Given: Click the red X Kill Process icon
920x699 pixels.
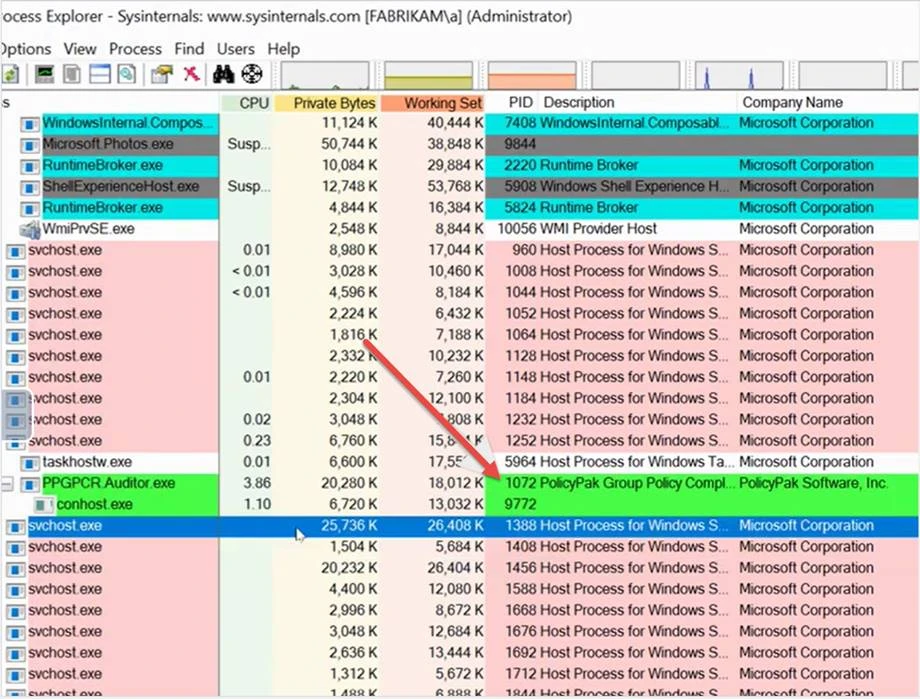Looking at the screenshot, I should click(191, 75).
